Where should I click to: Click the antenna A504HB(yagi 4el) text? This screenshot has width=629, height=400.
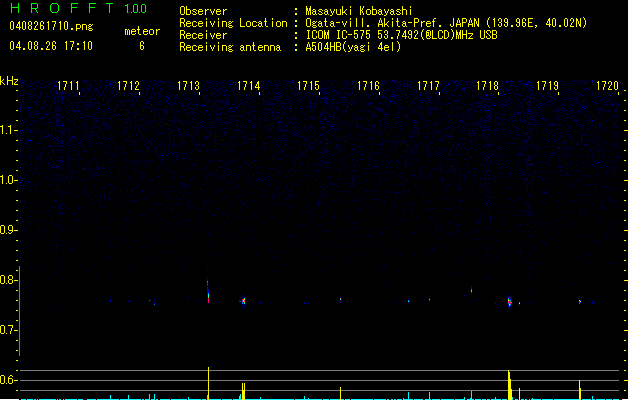tap(353, 47)
